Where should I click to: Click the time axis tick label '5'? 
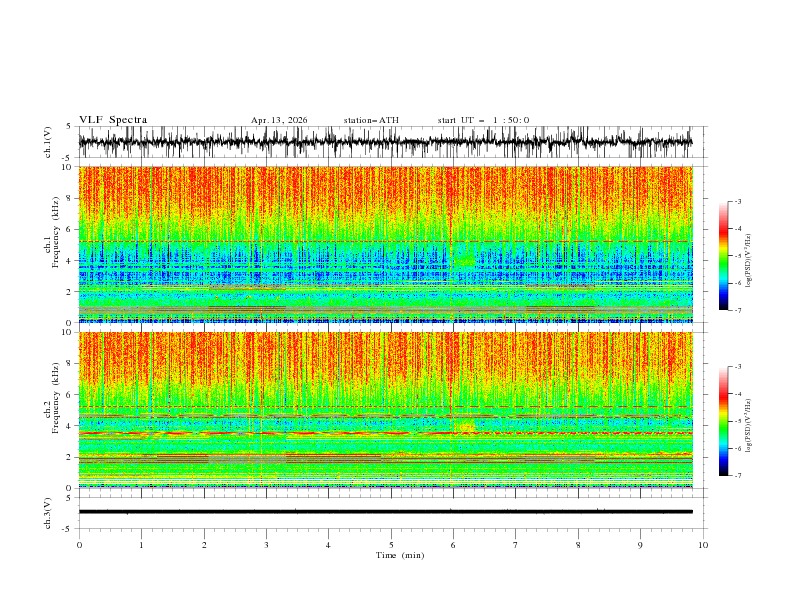point(391,545)
